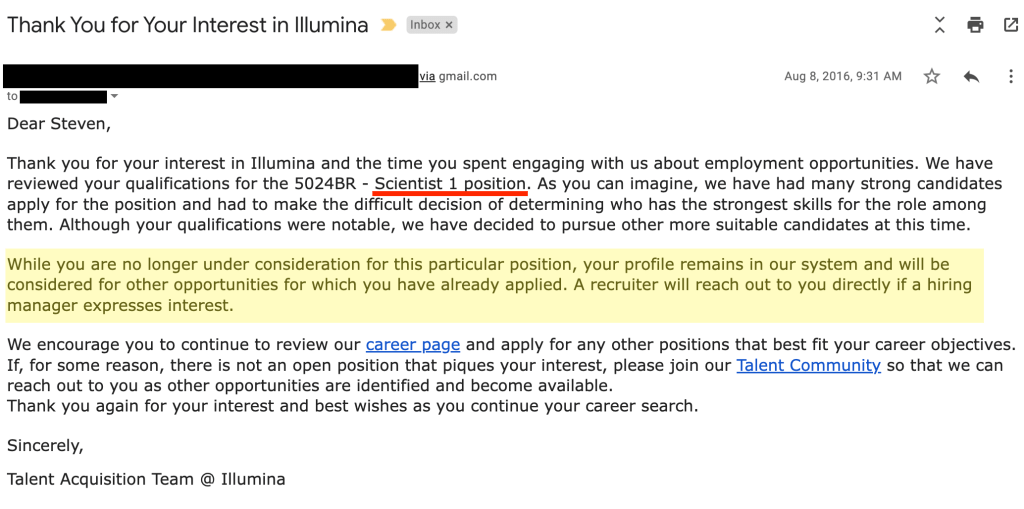Print this email
This screenshot has height=509, width=1024.
click(975, 25)
